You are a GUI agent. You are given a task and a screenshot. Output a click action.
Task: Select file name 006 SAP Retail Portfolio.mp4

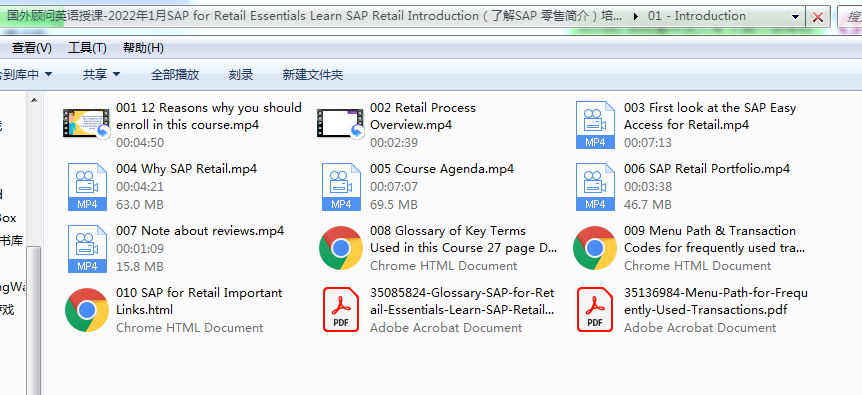click(x=707, y=169)
